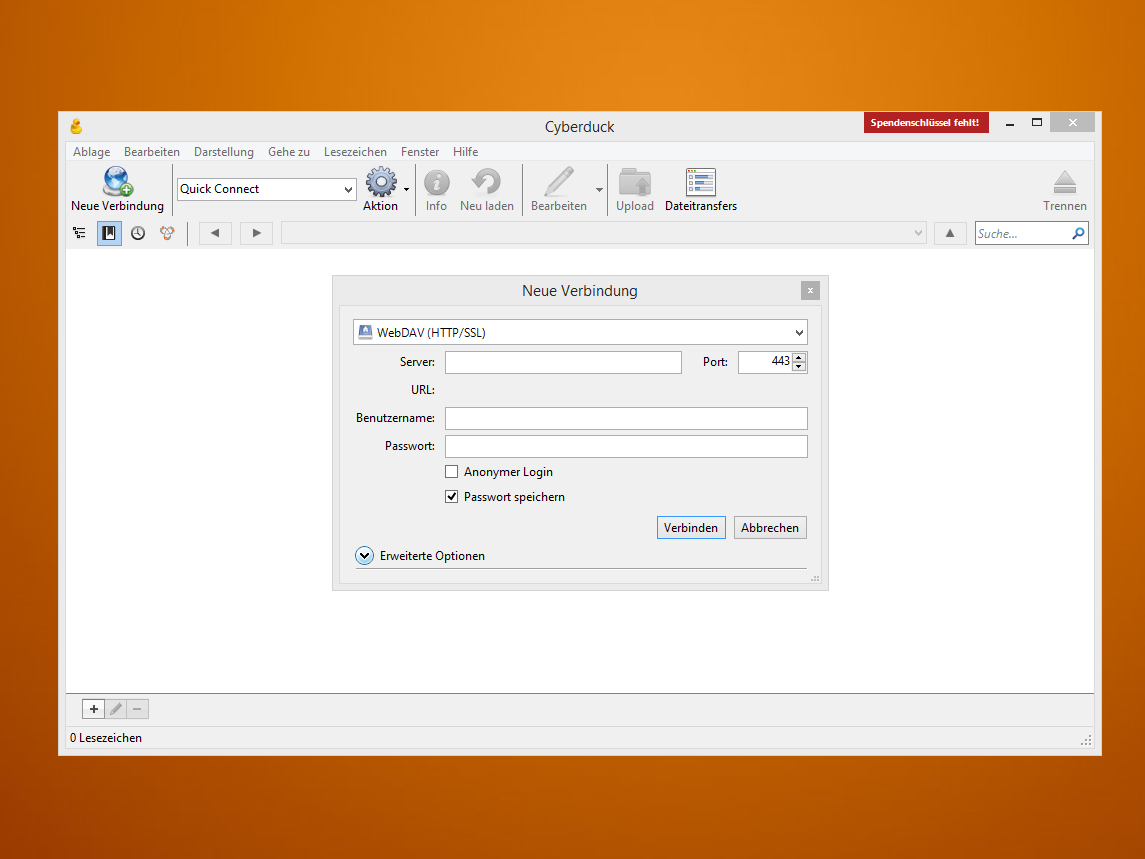Open the WebDAV (HTTP/SSL) protocol dropdown
The height and width of the screenshot is (859, 1145).
(x=580, y=332)
